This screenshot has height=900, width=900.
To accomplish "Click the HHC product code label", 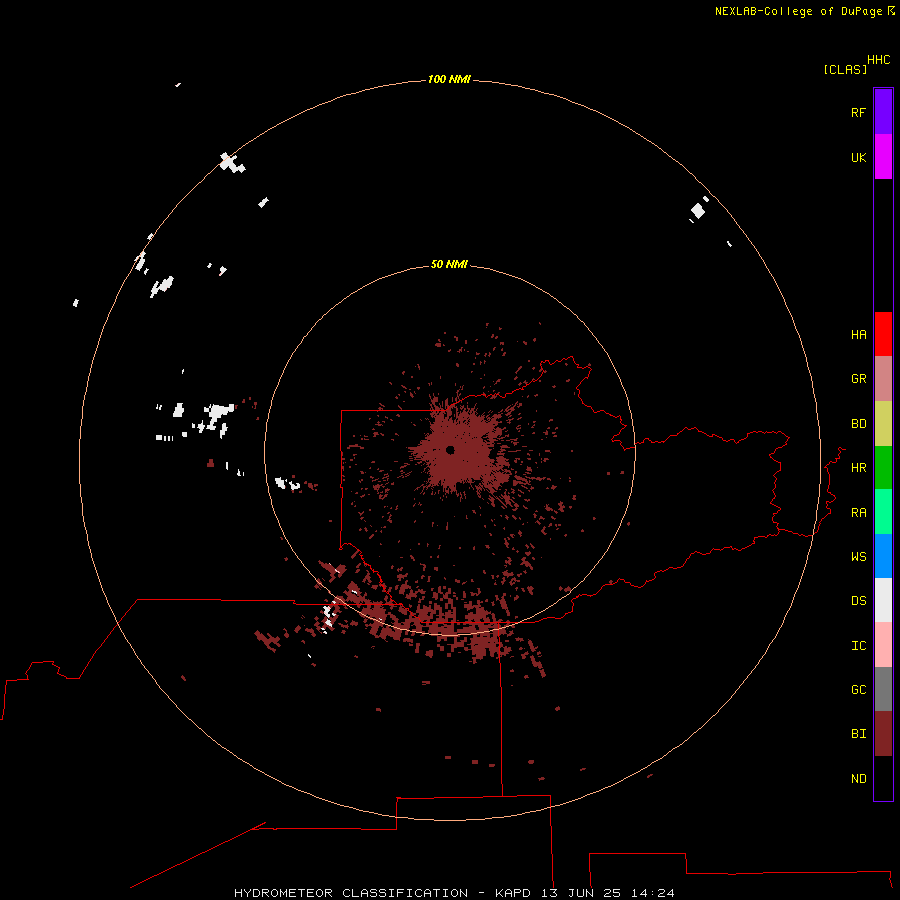I will pyautogui.click(x=879, y=60).
